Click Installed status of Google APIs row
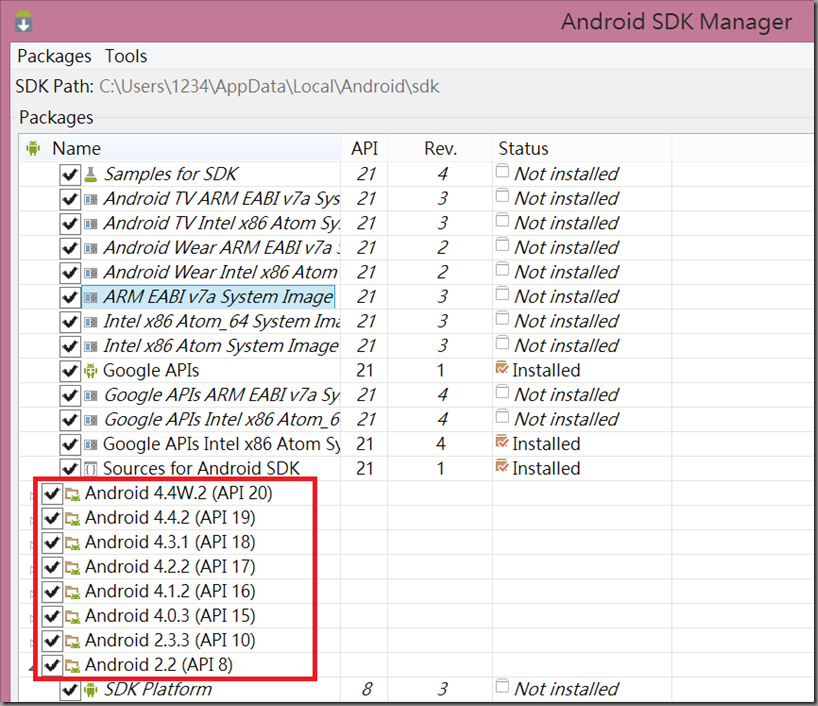Screen dimensions: 818x706 pyautogui.click(x=538, y=370)
